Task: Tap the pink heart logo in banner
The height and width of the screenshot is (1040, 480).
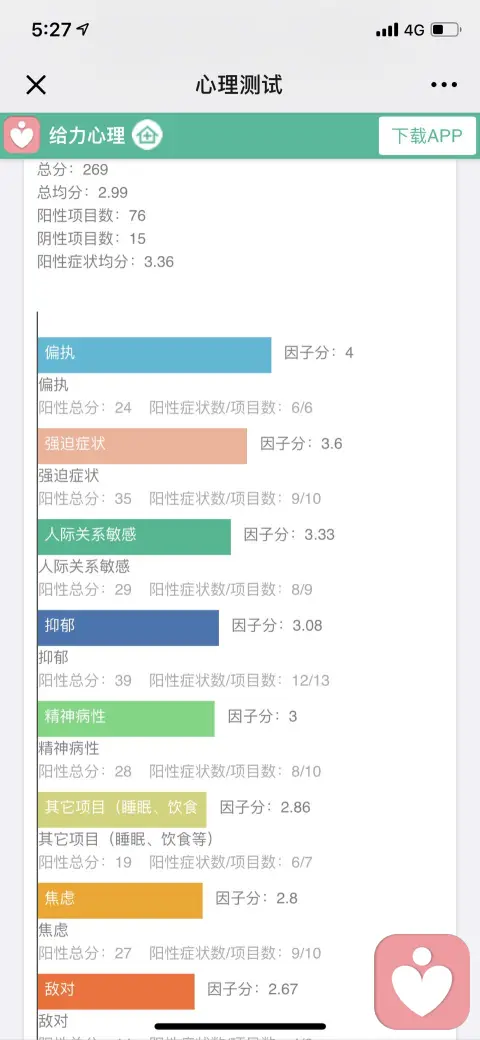Action: coord(22,136)
